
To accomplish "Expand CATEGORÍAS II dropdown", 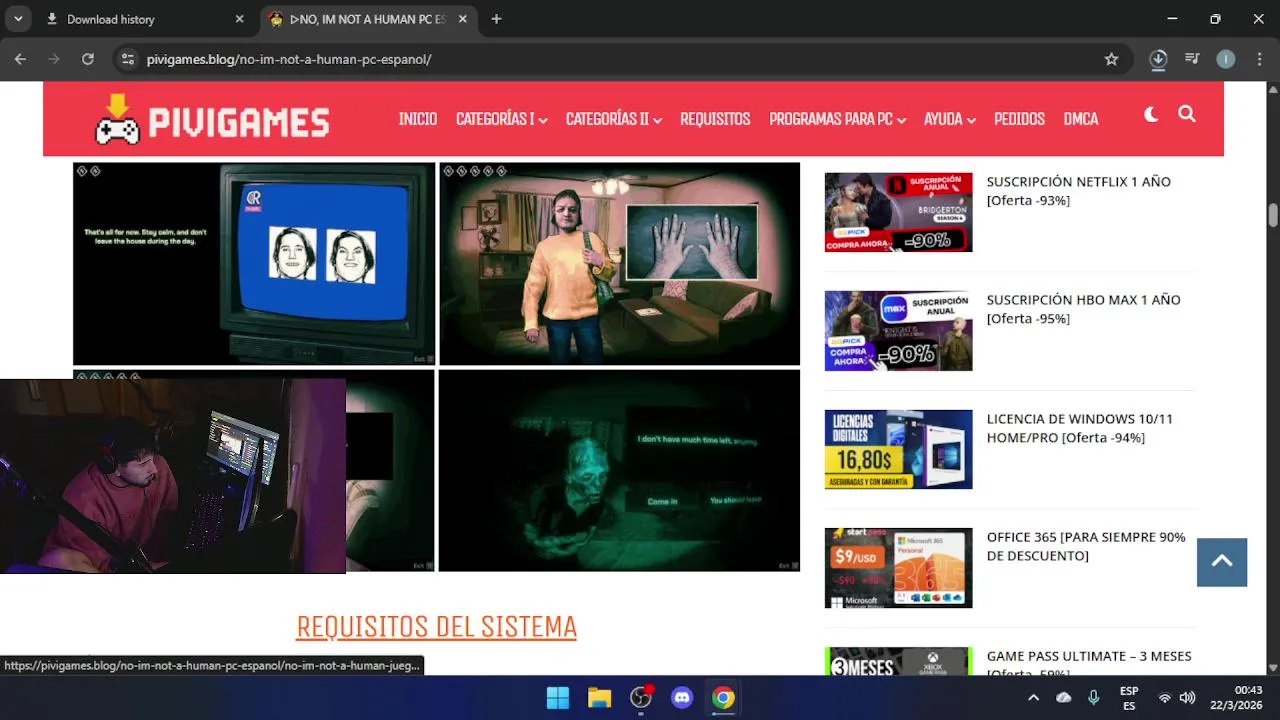I will (613, 119).
